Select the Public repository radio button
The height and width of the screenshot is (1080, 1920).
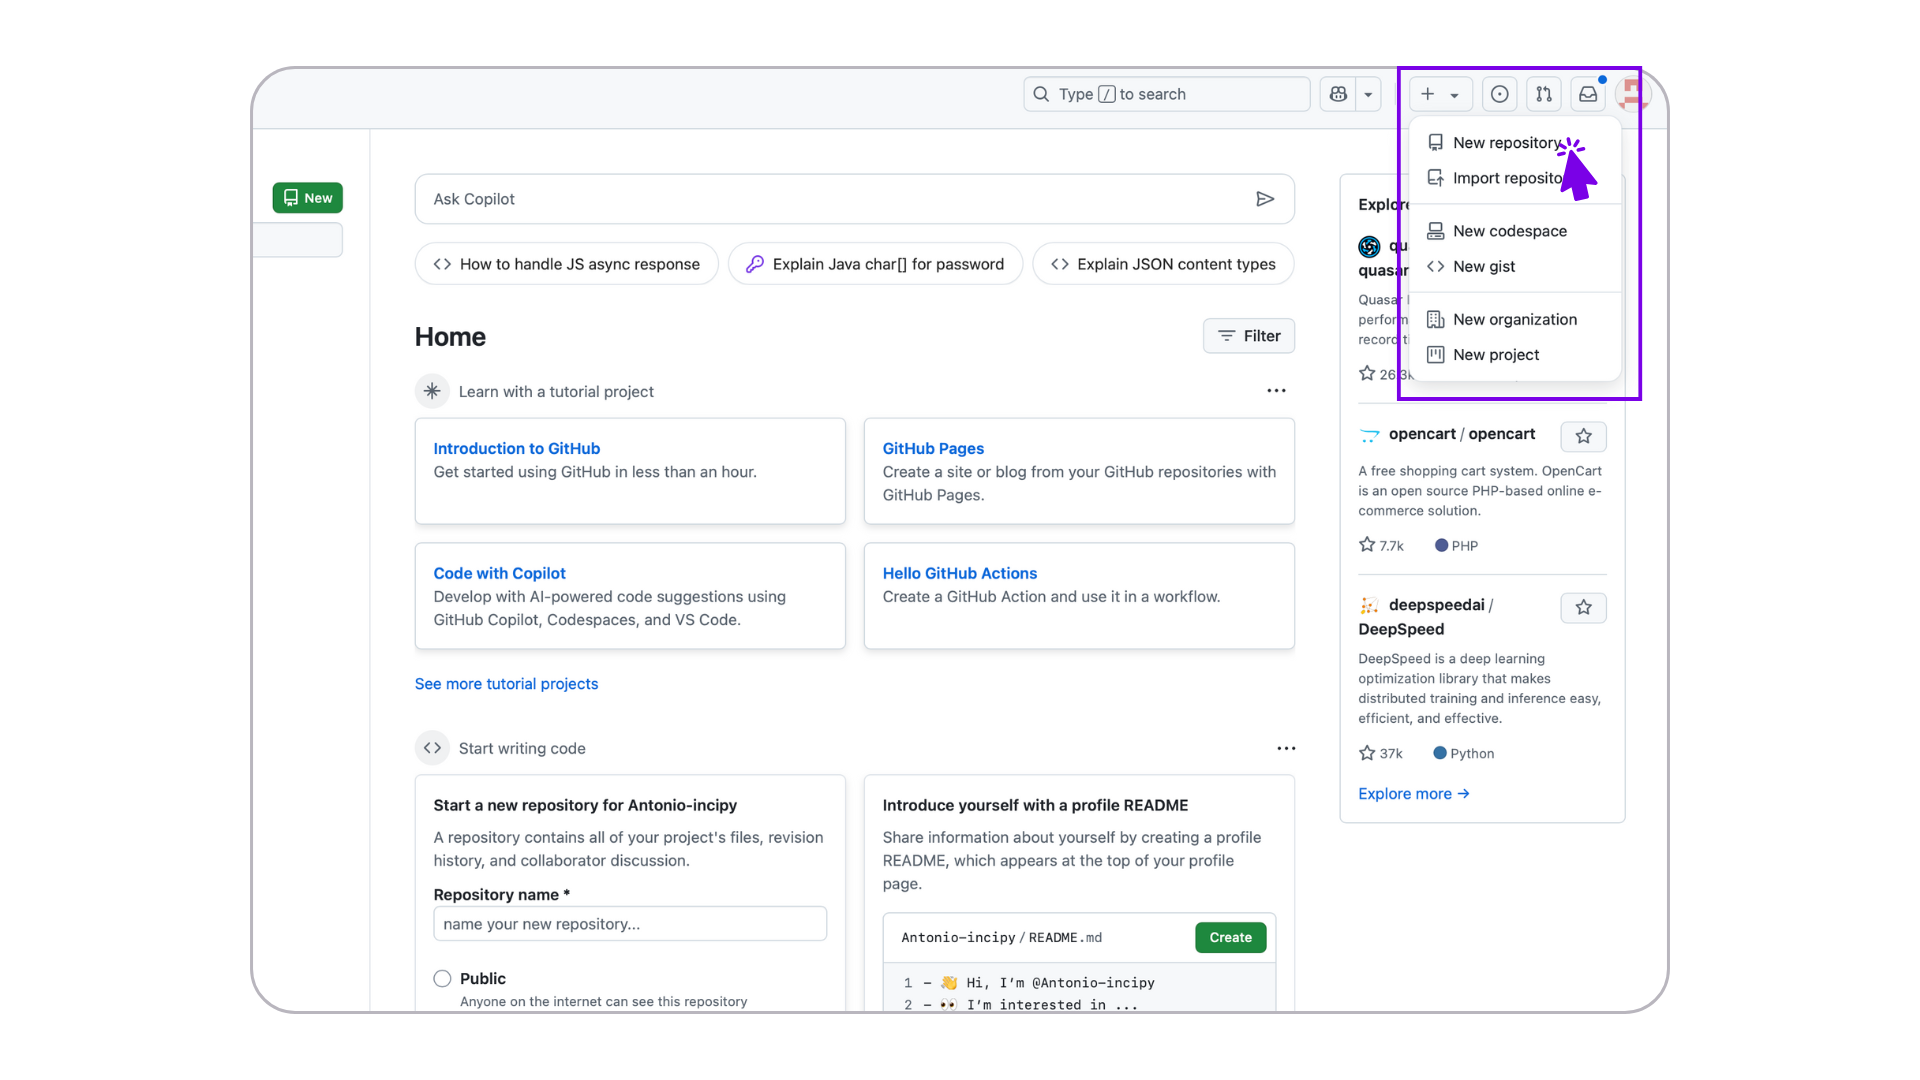click(x=442, y=979)
